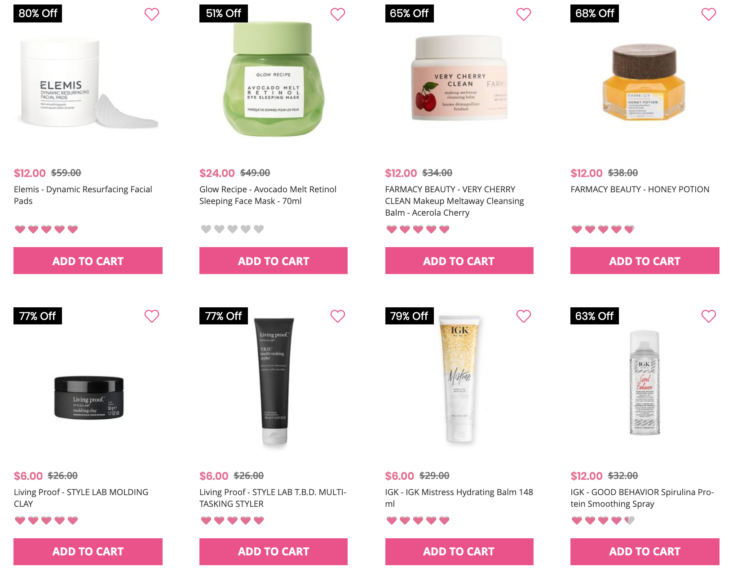This screenshot has width=733, height=576.
Task: View the Honey Potion jar product image
Action: (644, 82)
